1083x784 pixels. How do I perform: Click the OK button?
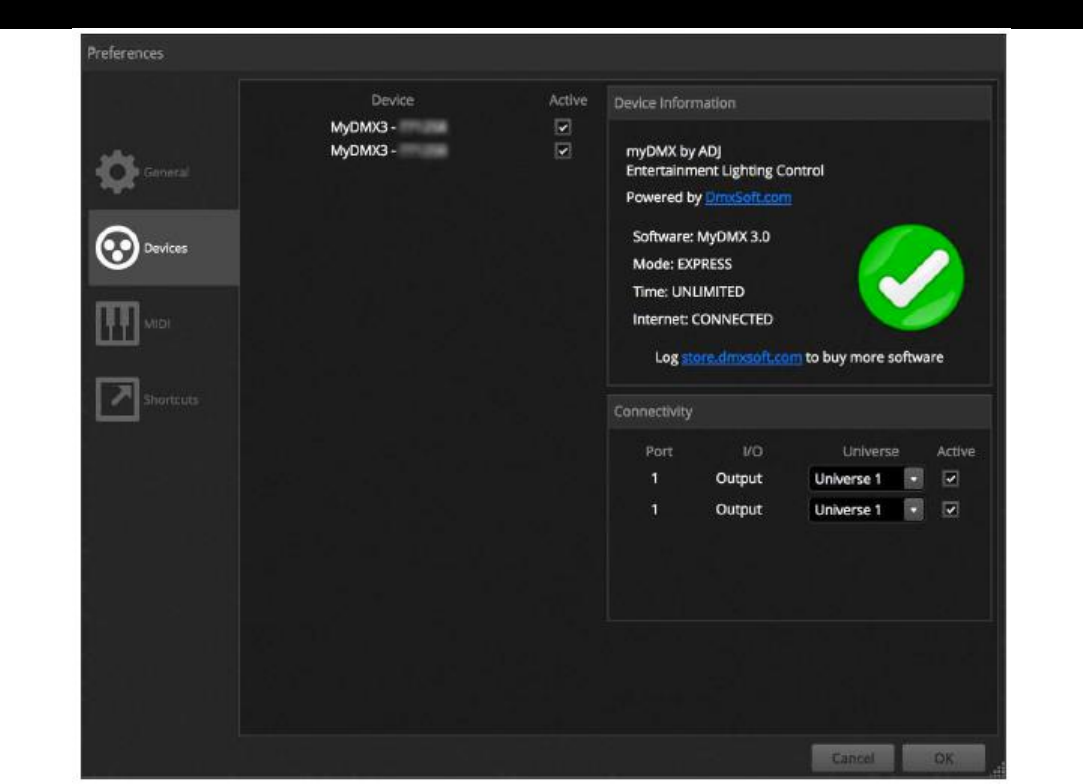click(943, 758)
